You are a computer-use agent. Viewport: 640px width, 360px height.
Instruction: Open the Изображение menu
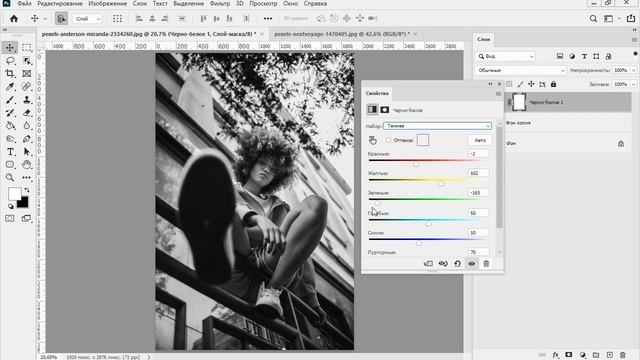click(x=107, y=3)
